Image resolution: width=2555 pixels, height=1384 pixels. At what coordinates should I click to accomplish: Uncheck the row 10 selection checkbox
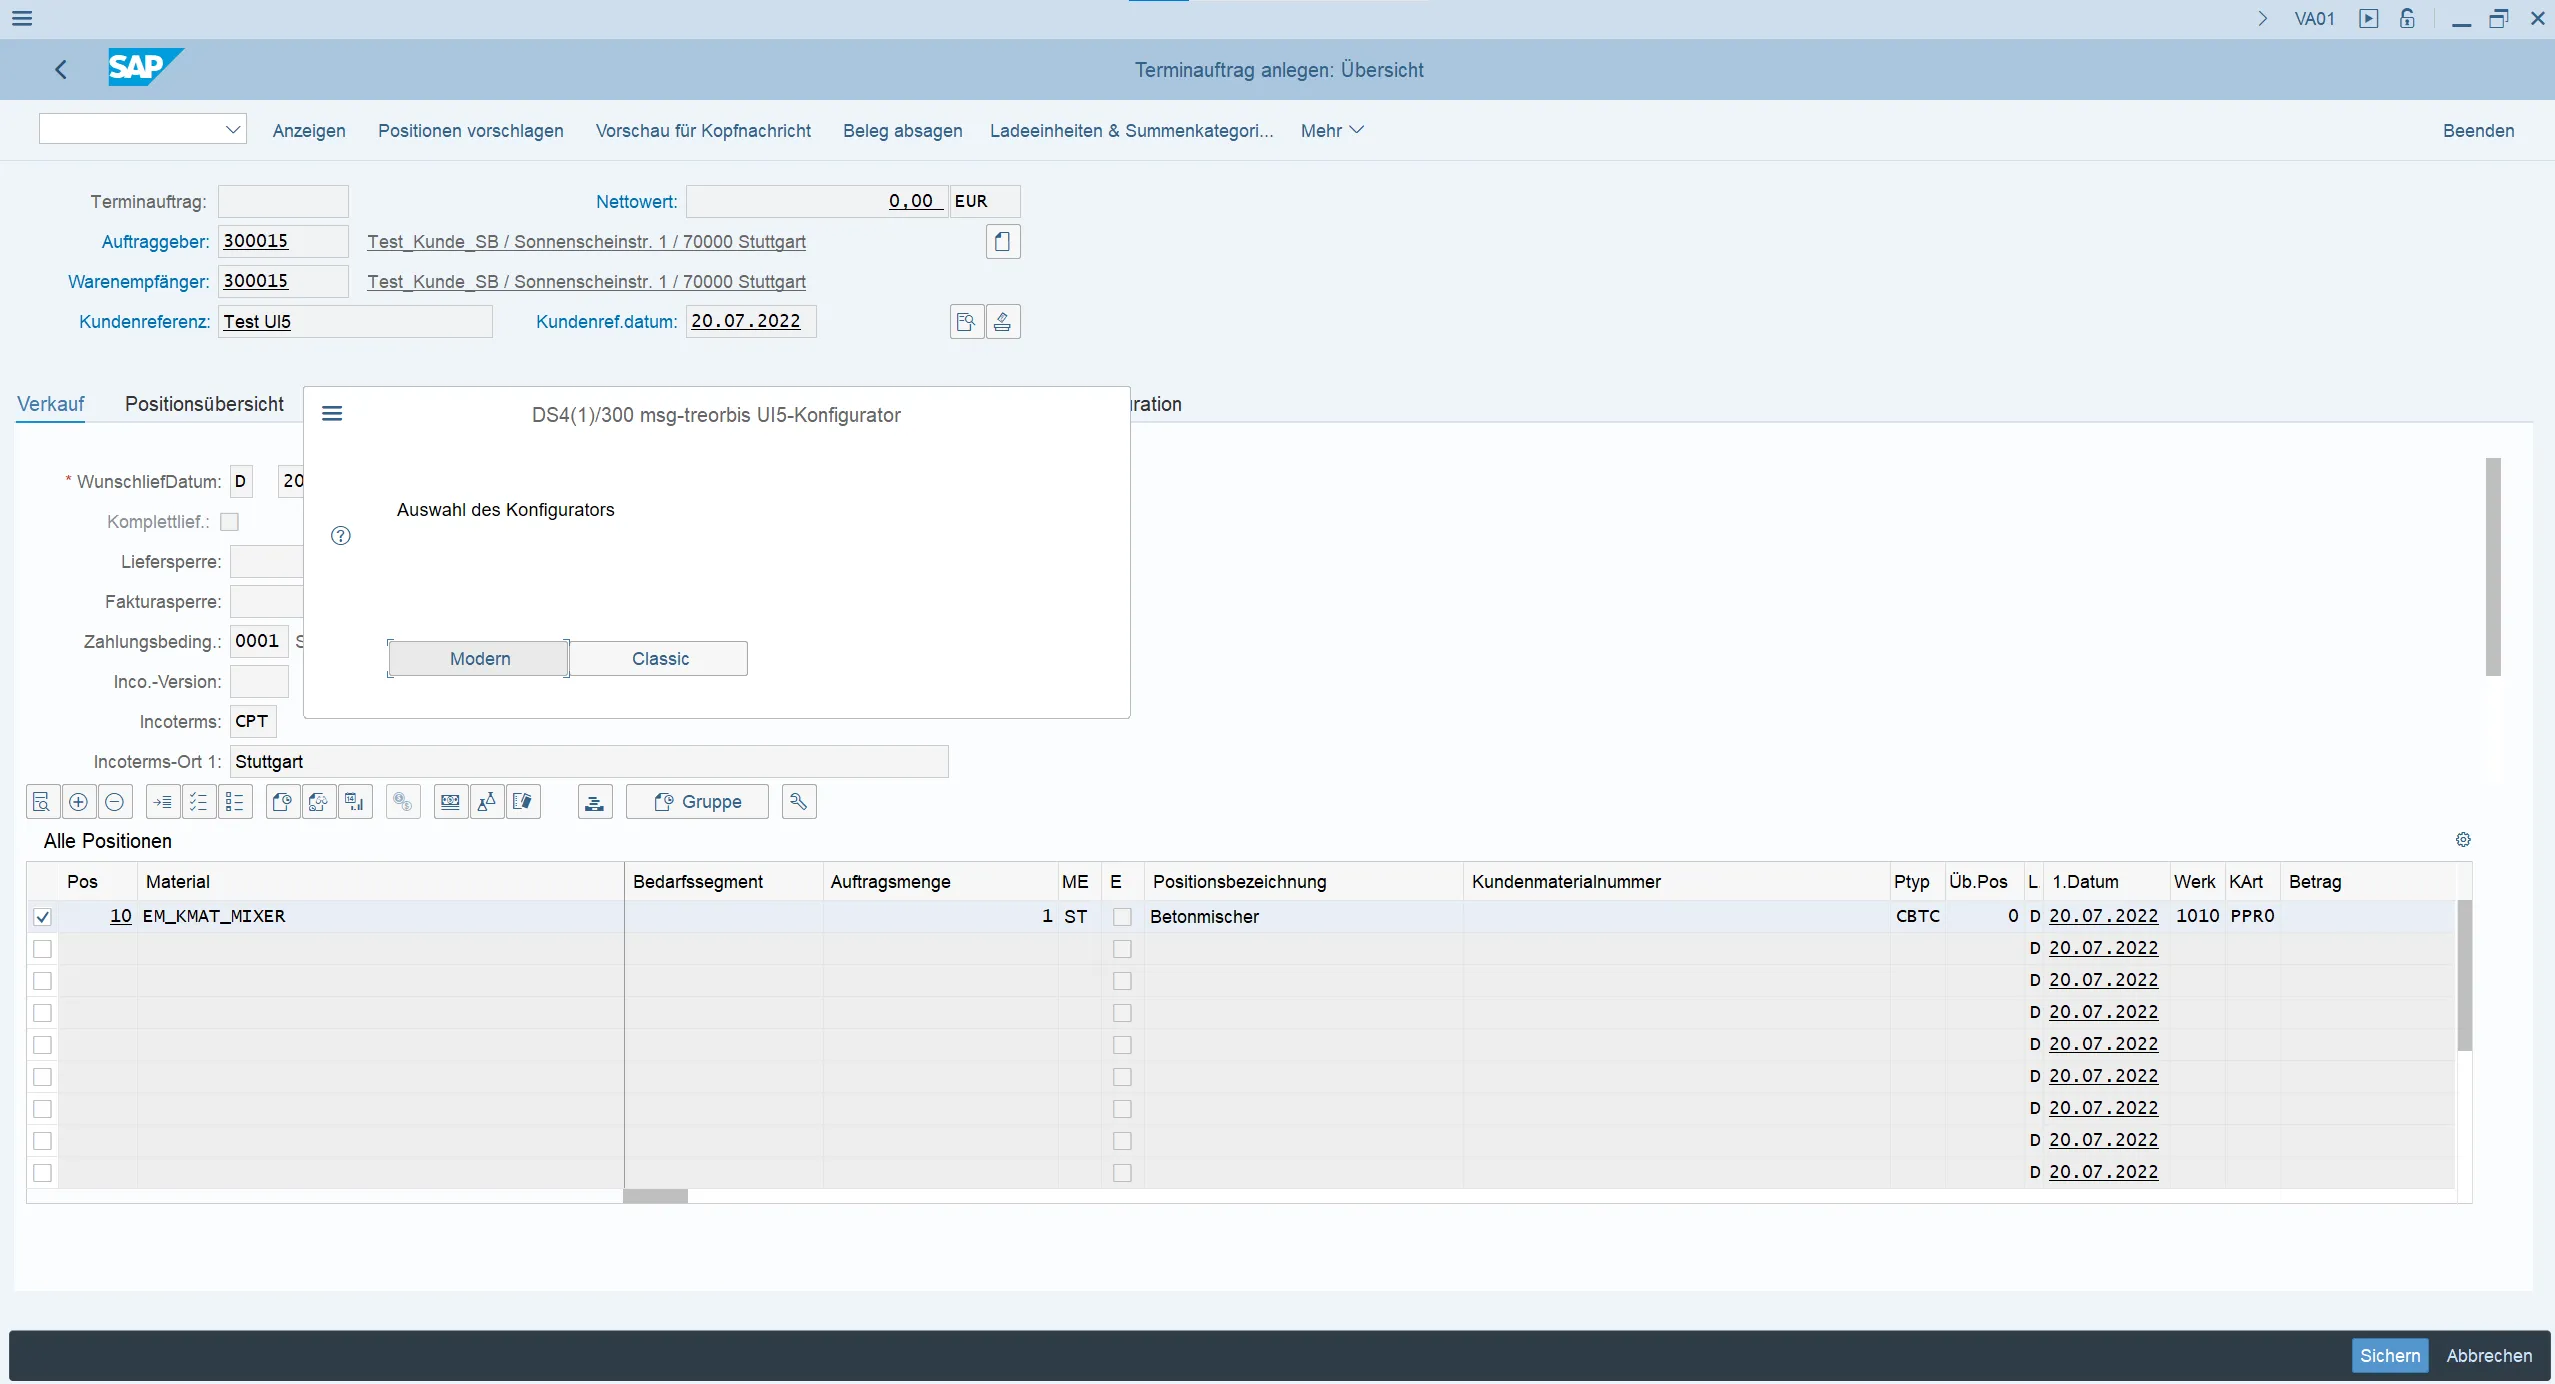point(42,917)
